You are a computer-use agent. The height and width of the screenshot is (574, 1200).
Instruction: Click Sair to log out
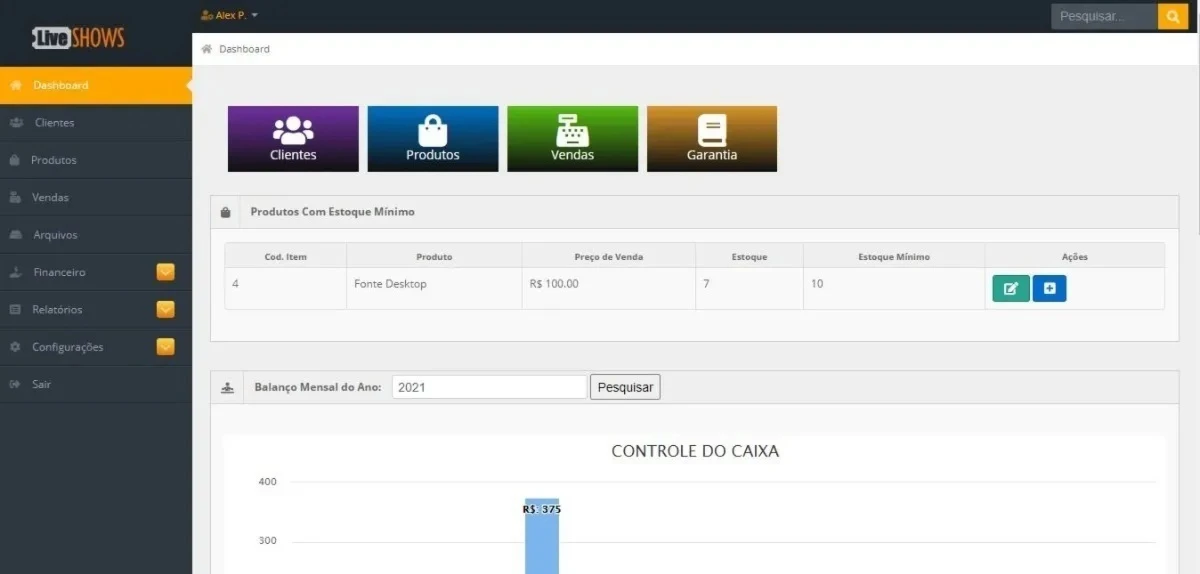pyautogui.click(x=96, y=384)
